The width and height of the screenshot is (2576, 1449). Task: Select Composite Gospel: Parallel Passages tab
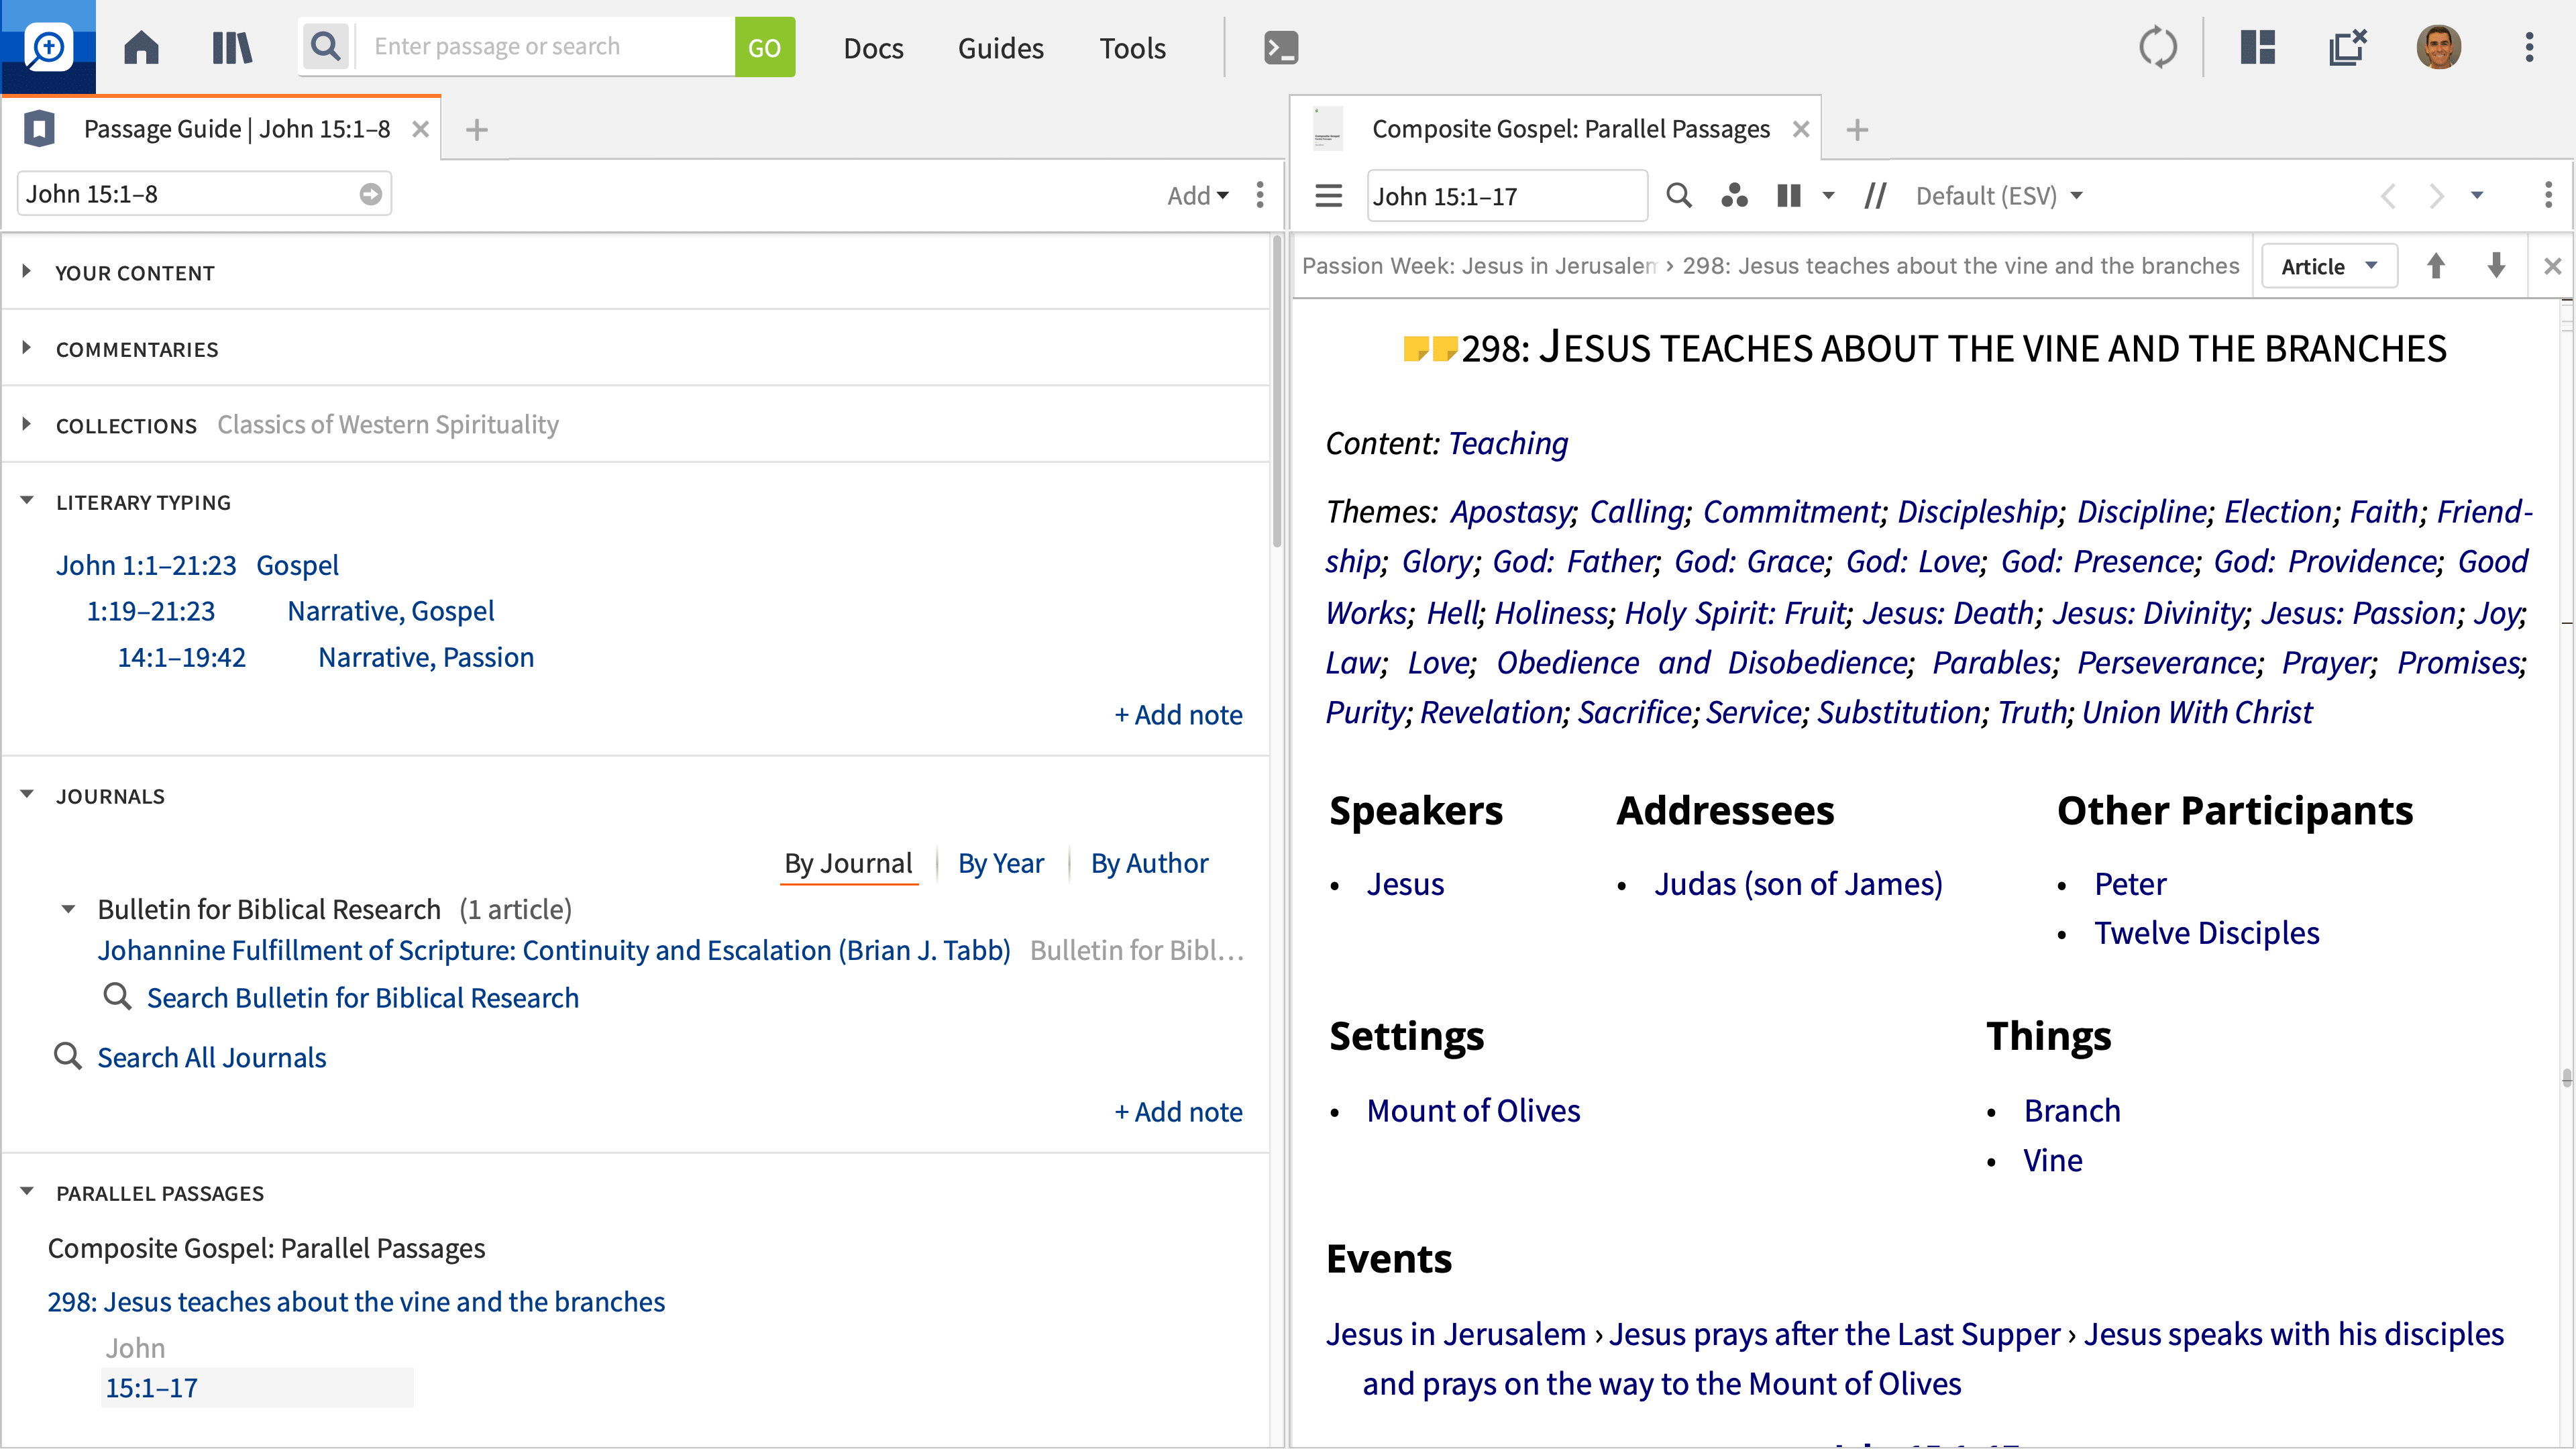coord(1570,129)
